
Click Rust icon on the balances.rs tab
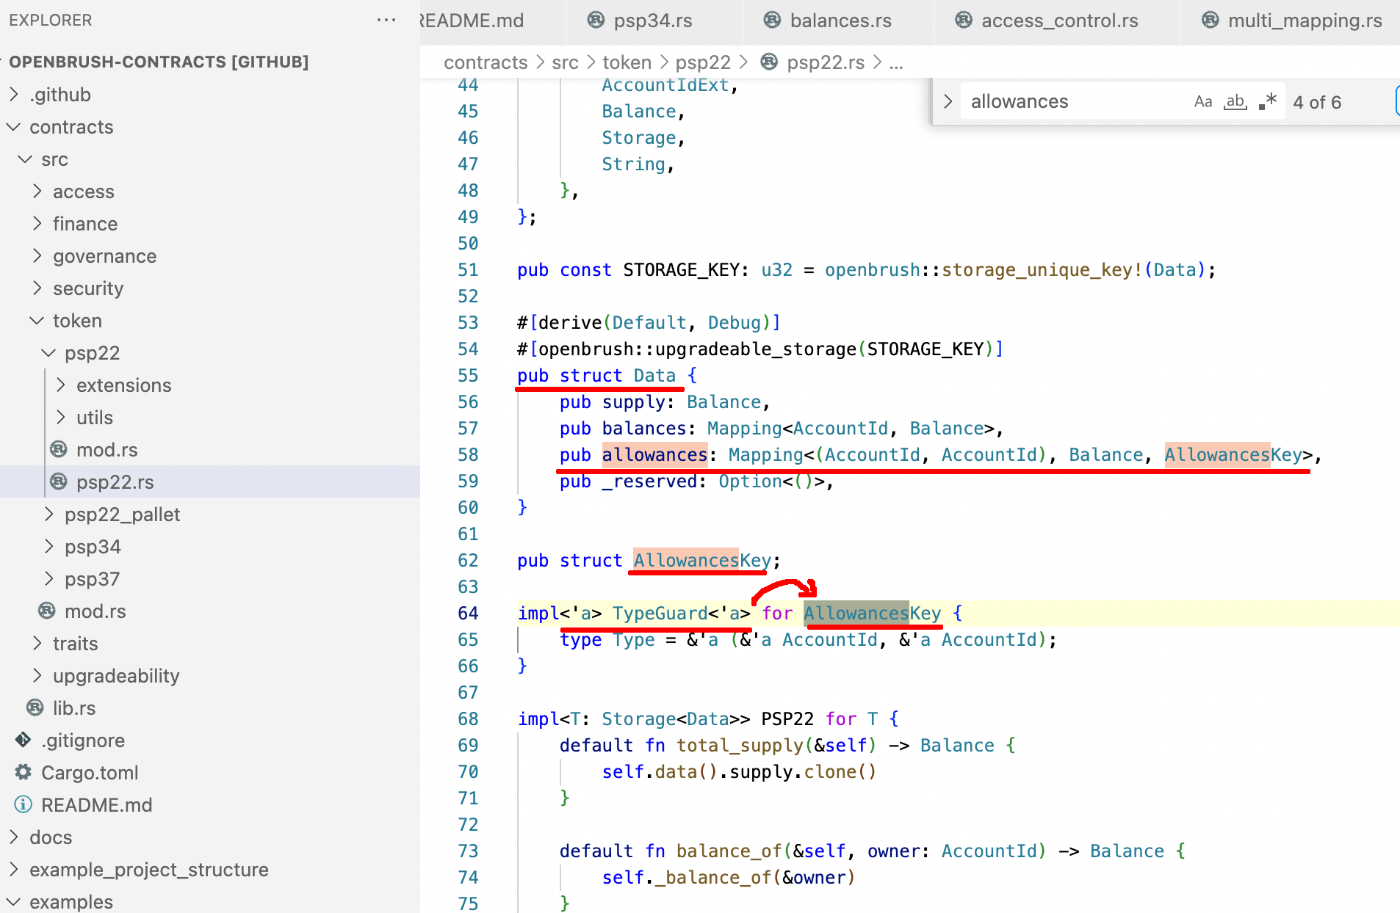772,20
